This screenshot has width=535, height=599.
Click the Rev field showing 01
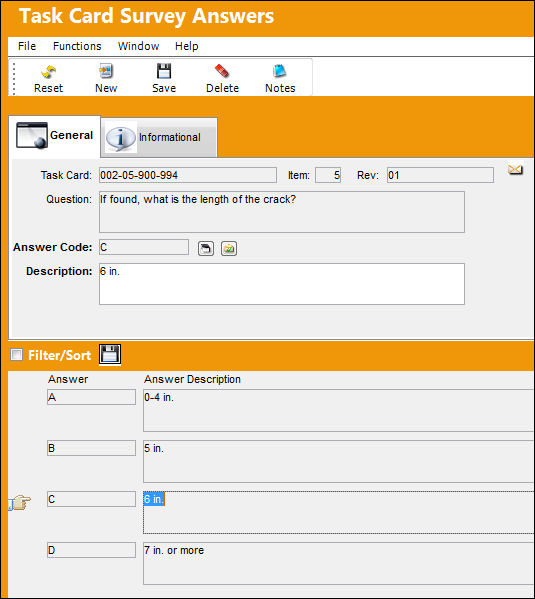(440, 175)
